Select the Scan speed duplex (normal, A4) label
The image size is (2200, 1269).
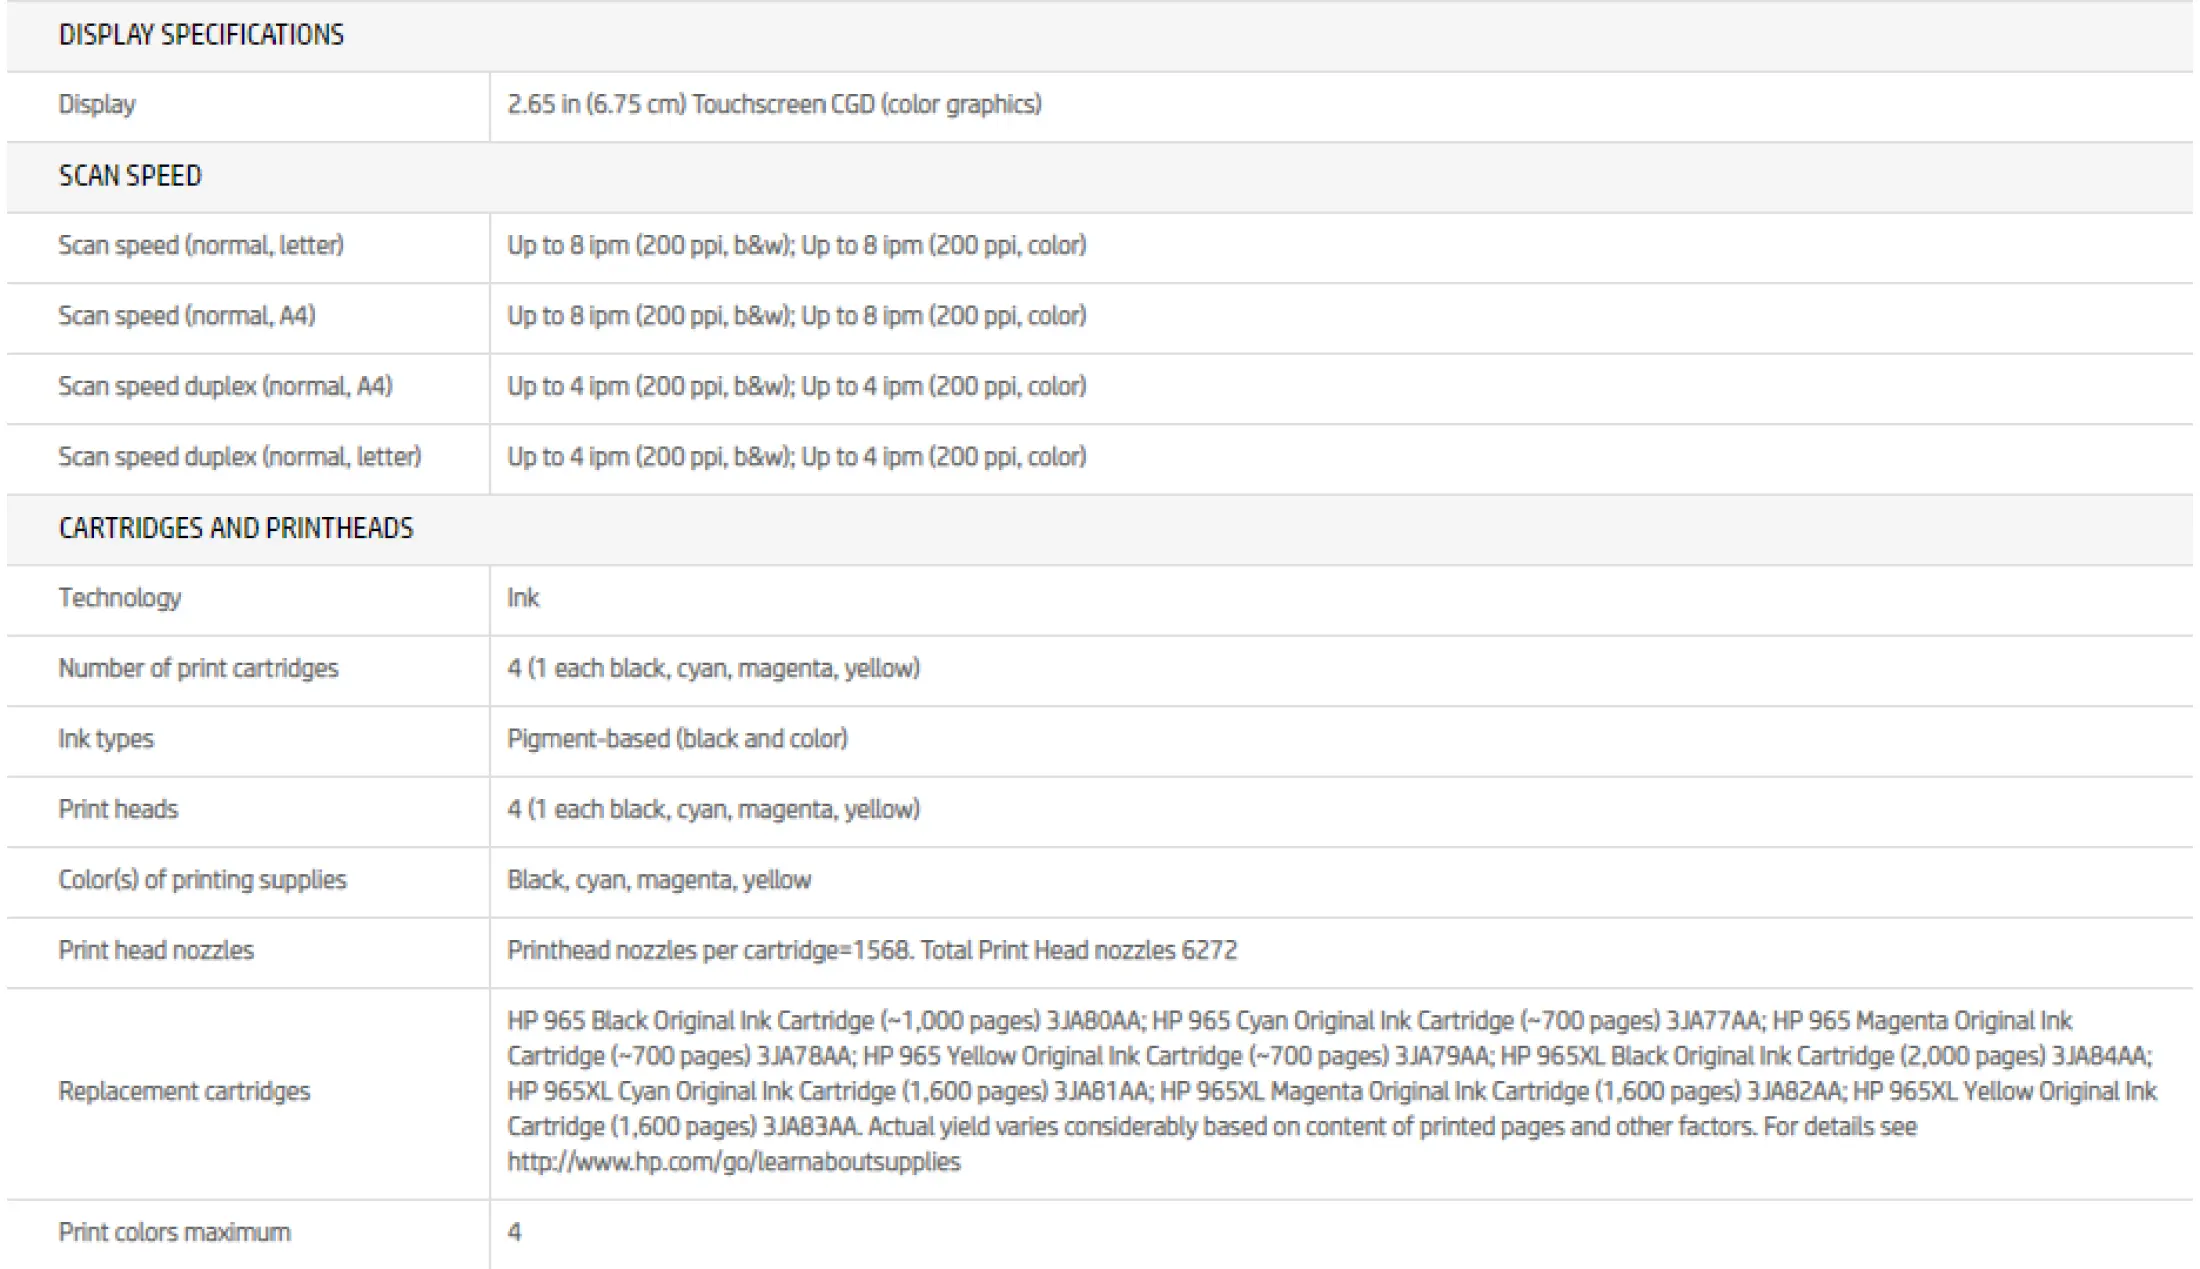click(x=225, y=387)
